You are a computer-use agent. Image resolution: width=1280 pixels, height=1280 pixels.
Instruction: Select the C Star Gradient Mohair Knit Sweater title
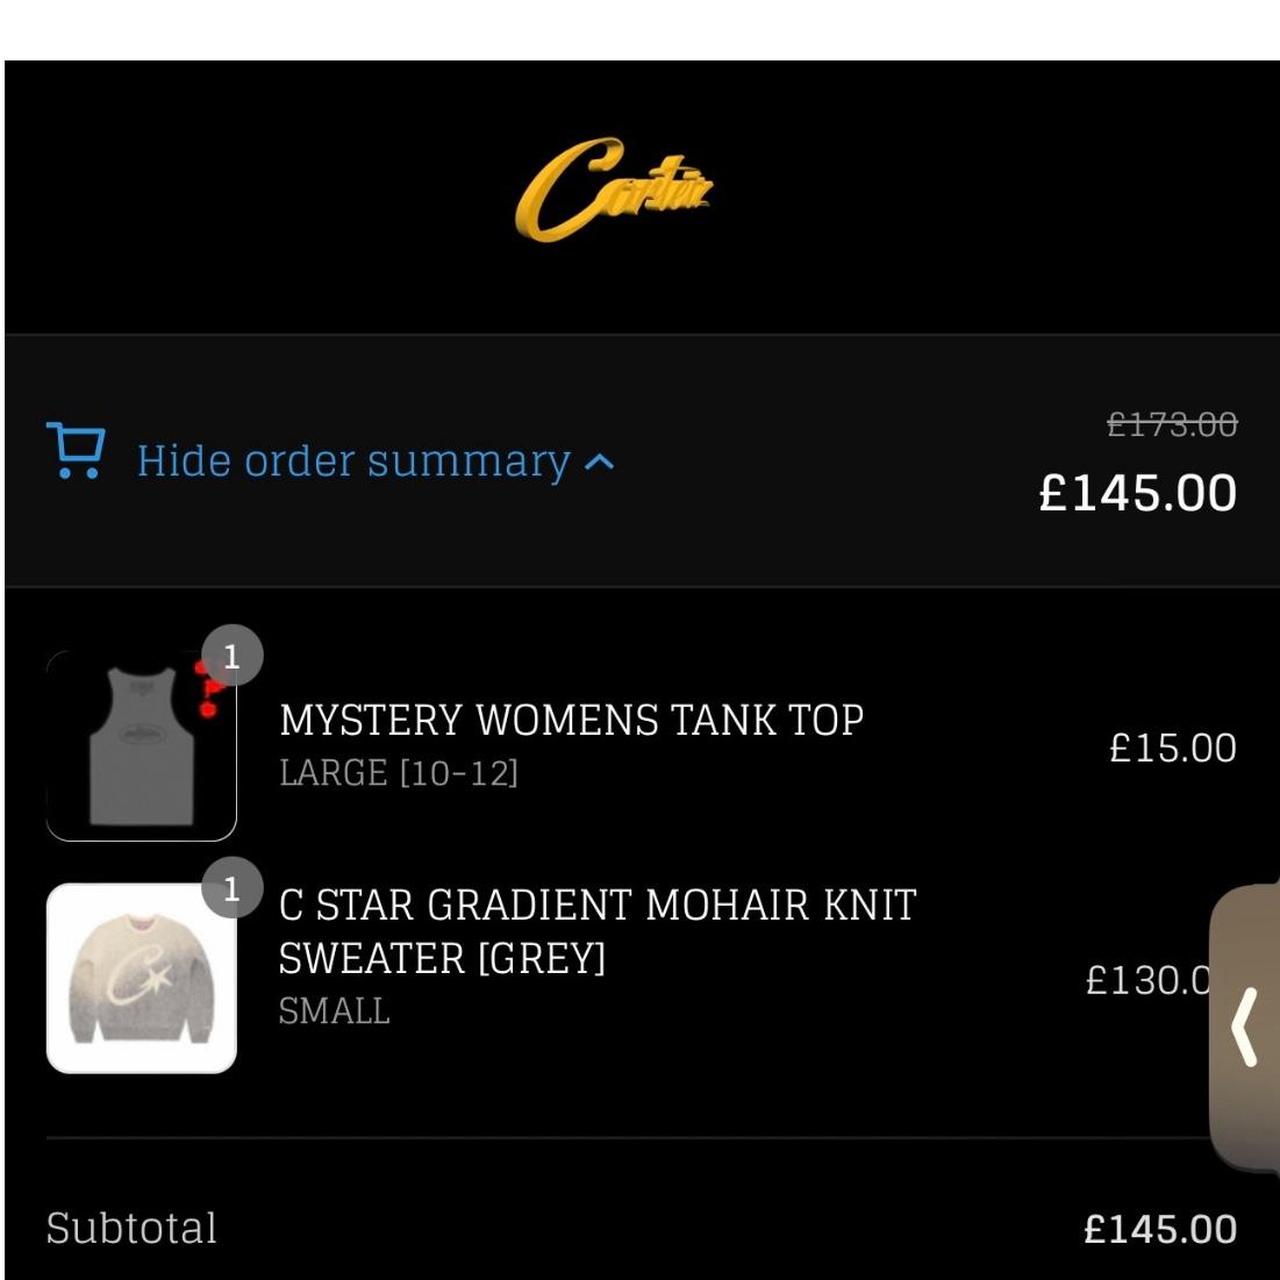click(596, 931)
